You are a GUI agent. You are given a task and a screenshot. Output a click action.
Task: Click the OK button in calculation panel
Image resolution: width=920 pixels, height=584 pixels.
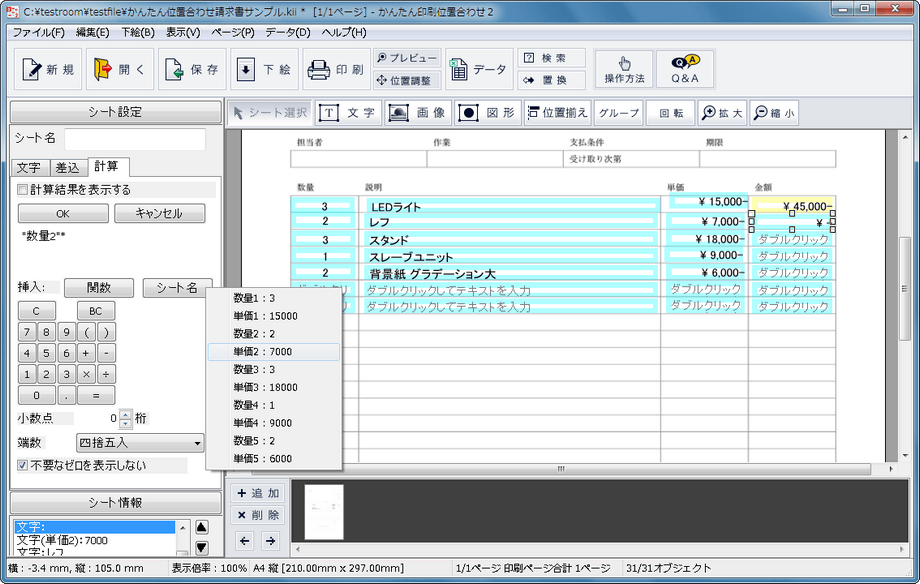click(63, 214)
